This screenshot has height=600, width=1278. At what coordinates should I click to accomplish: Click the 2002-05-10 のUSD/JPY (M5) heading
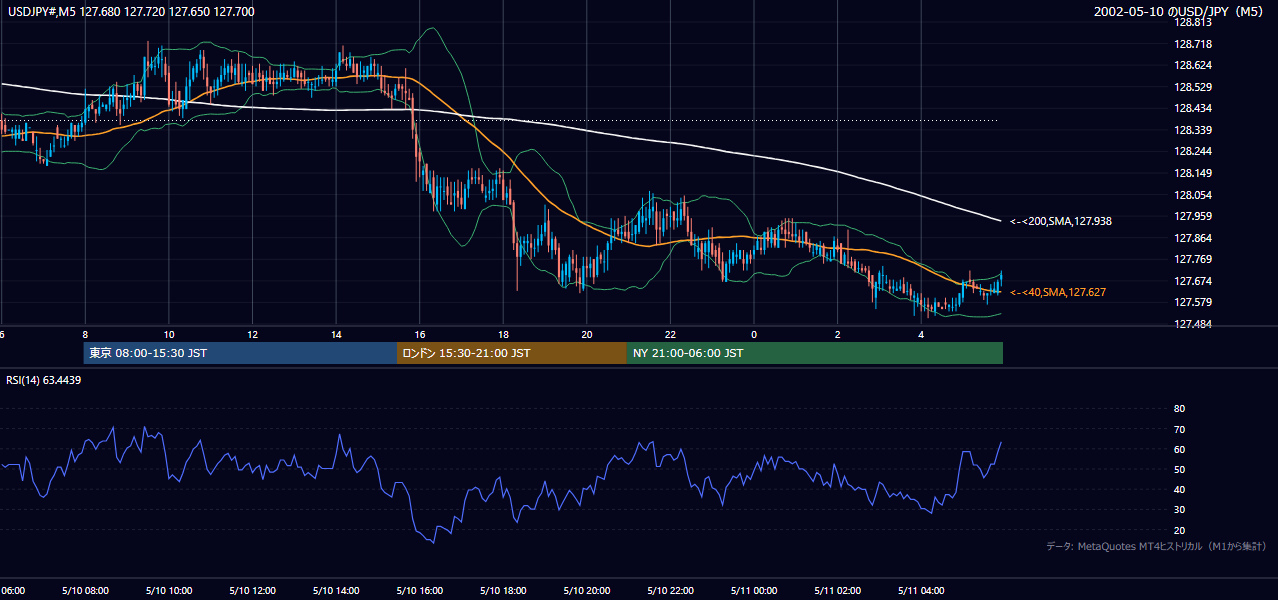(x=1180, y=11)
